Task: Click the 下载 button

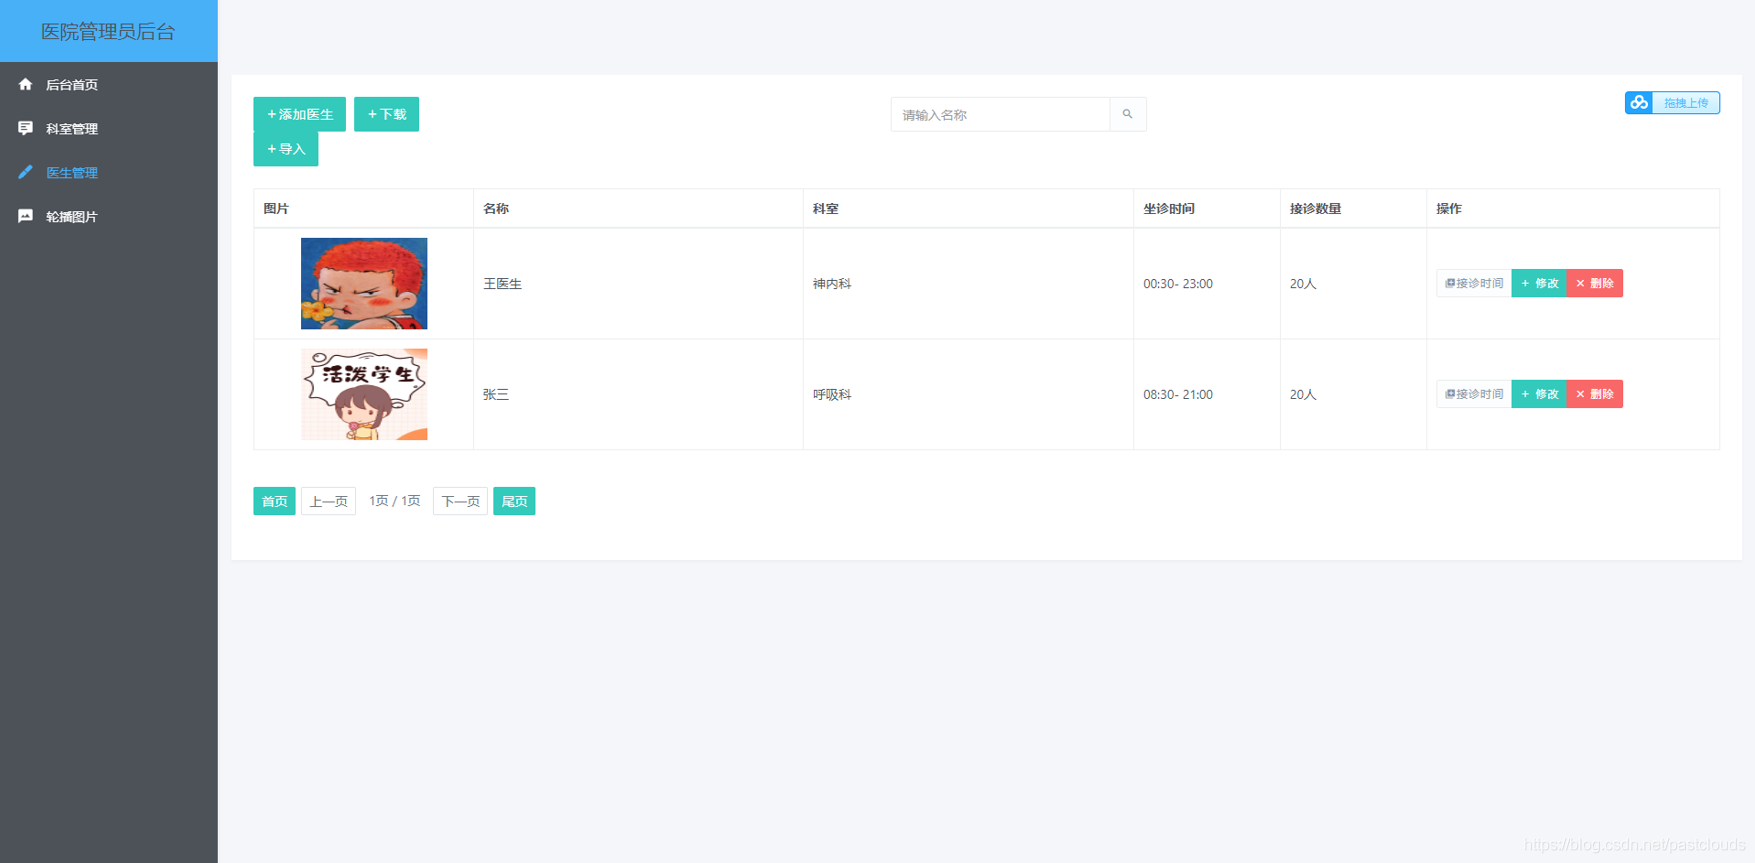Action: point(386,114)
